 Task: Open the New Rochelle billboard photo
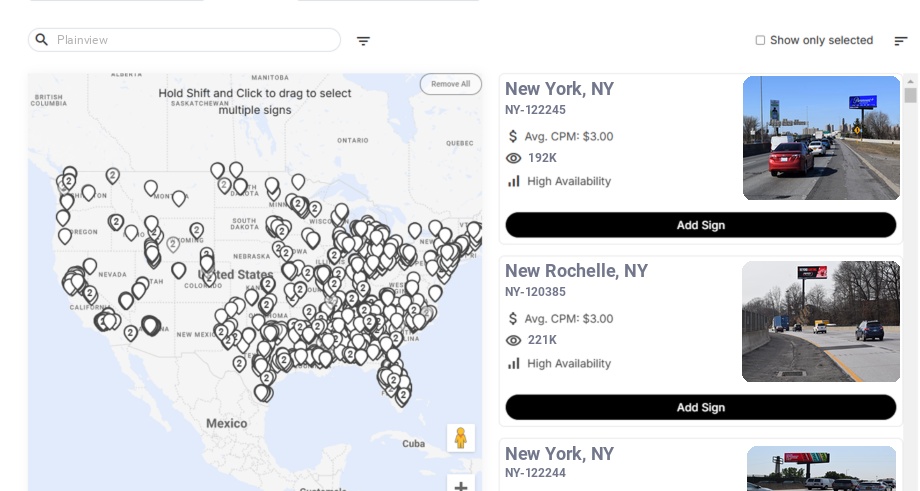[x=821, y=321]
